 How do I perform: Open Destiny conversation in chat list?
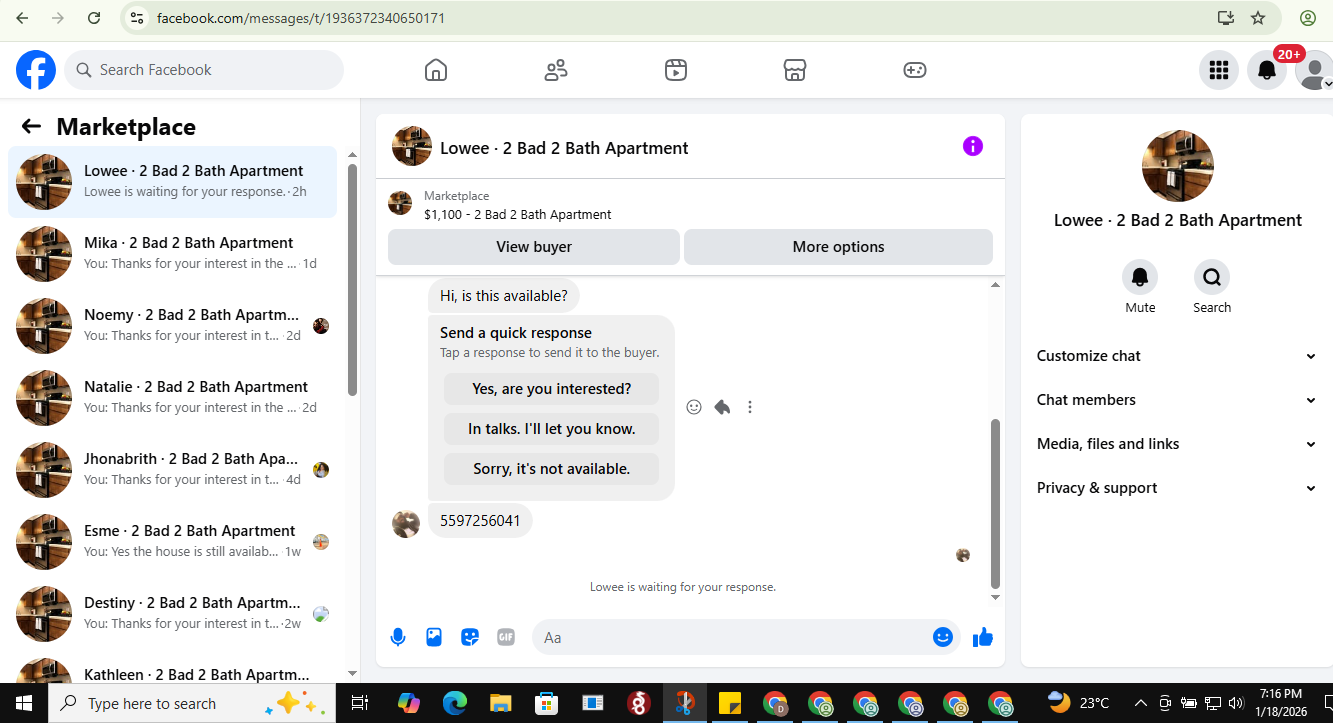pos(172,614)
